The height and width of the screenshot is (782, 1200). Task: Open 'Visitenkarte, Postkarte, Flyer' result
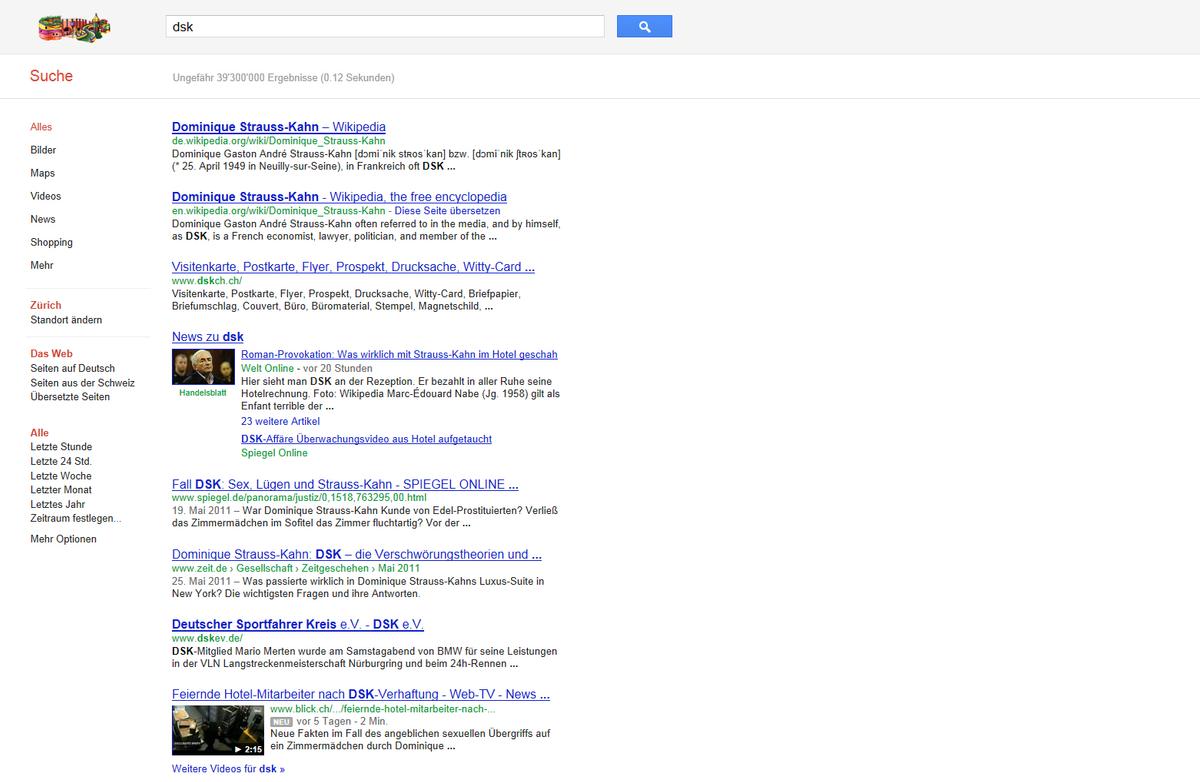click(x=353, y=267)
